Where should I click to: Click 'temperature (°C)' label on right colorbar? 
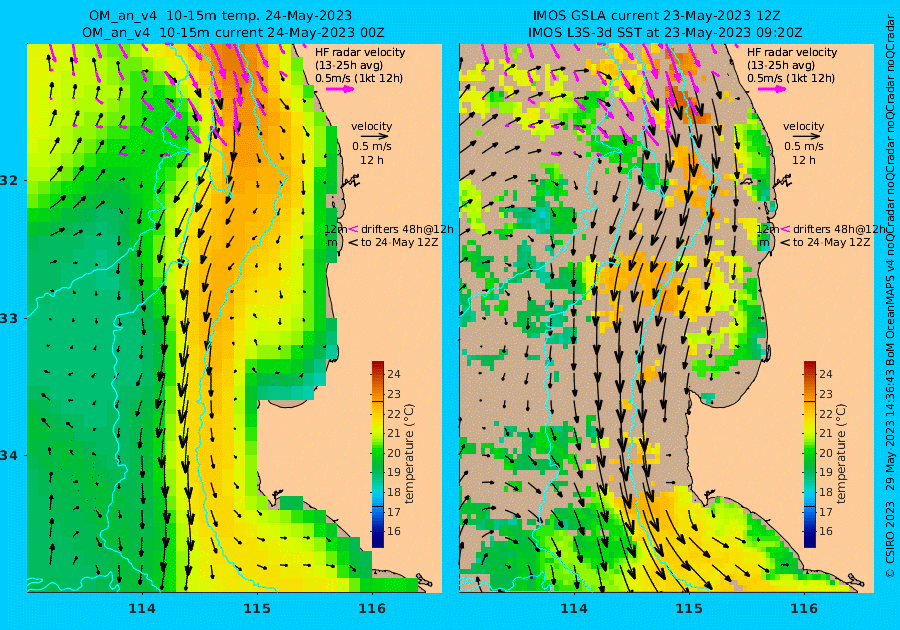tap(840, 453)
